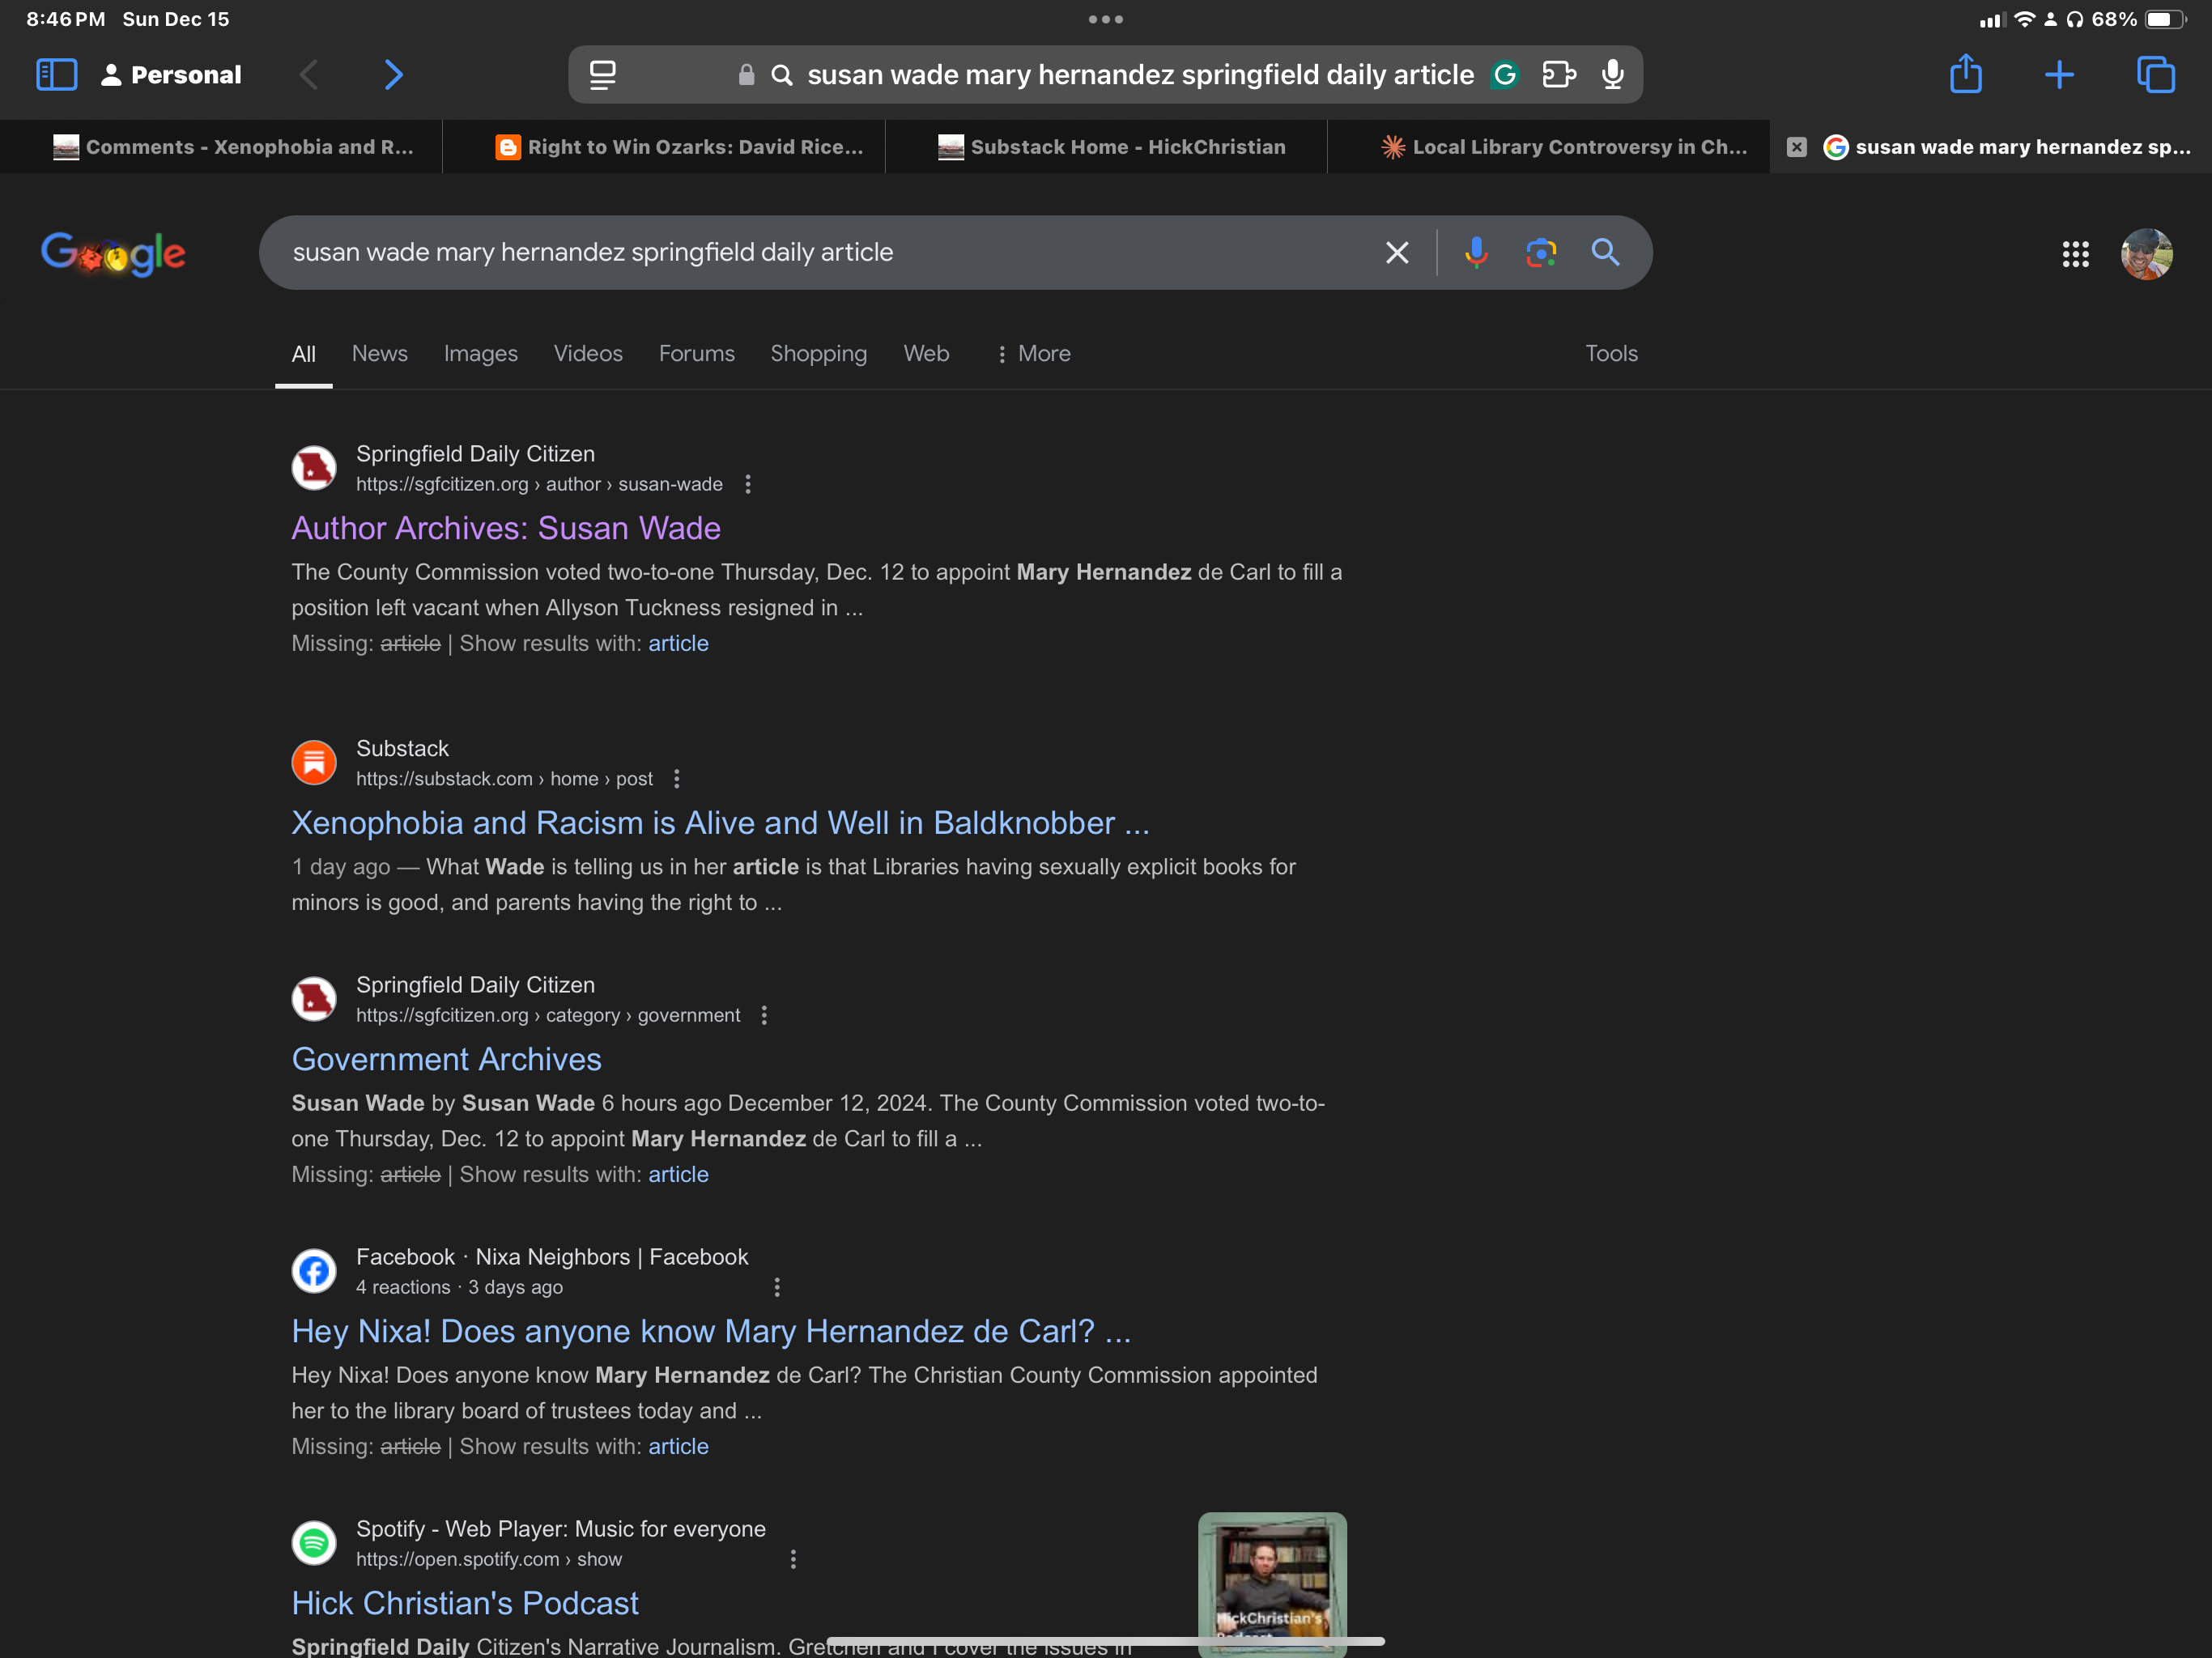The height and width of the screenshot is (1658, 2212).
Task: Open the page menu reader icon in address bar
Action: 603,75
